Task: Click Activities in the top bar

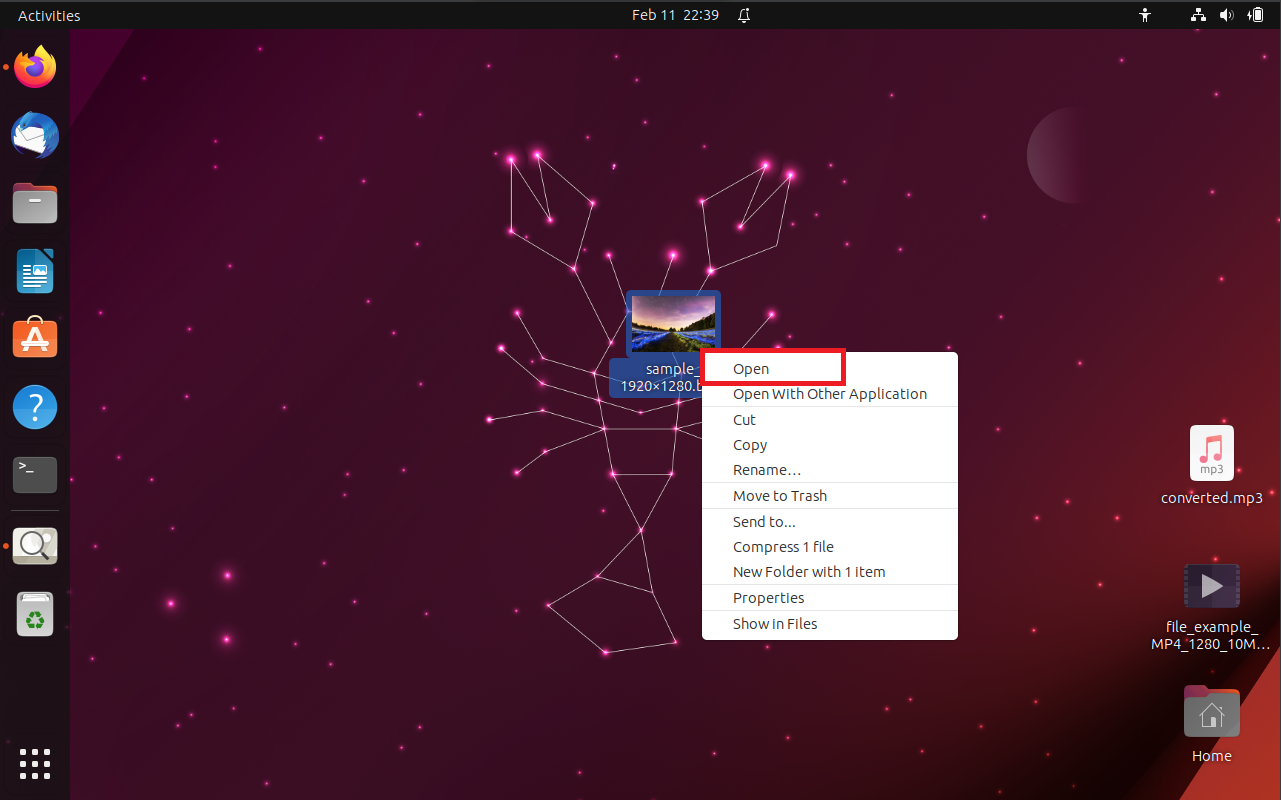Action: 48,15
